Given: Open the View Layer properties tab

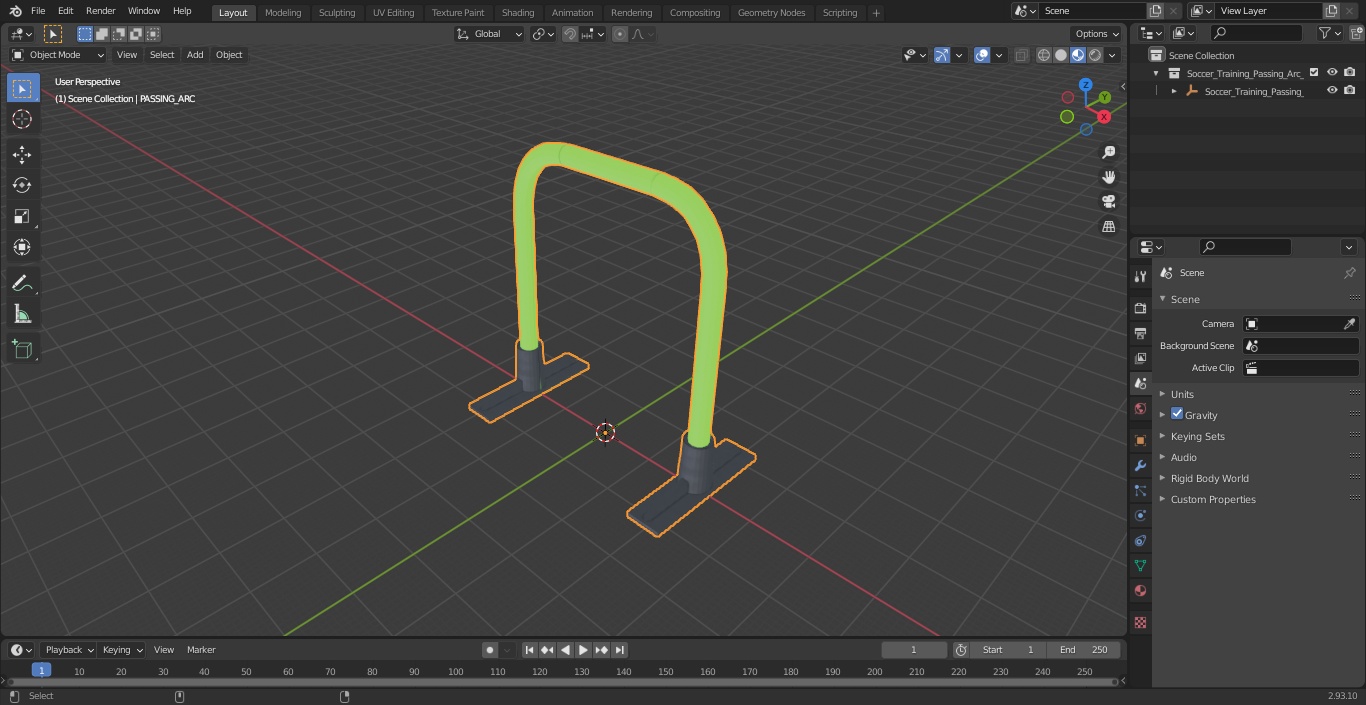Looking at the screenshot, I should [x=1140, y=358].
